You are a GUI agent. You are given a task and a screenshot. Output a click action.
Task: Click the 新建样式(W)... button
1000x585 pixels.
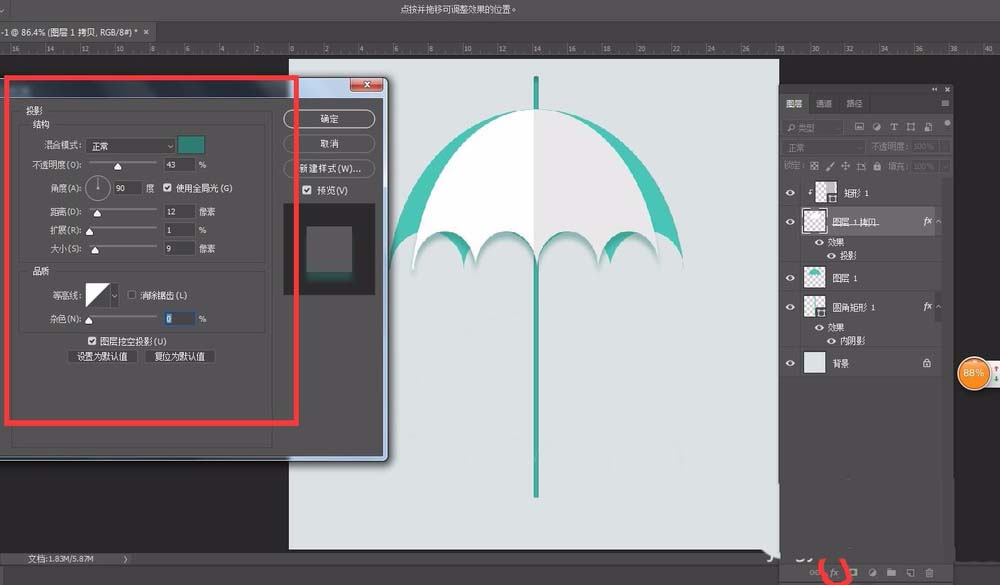(329, 168)
